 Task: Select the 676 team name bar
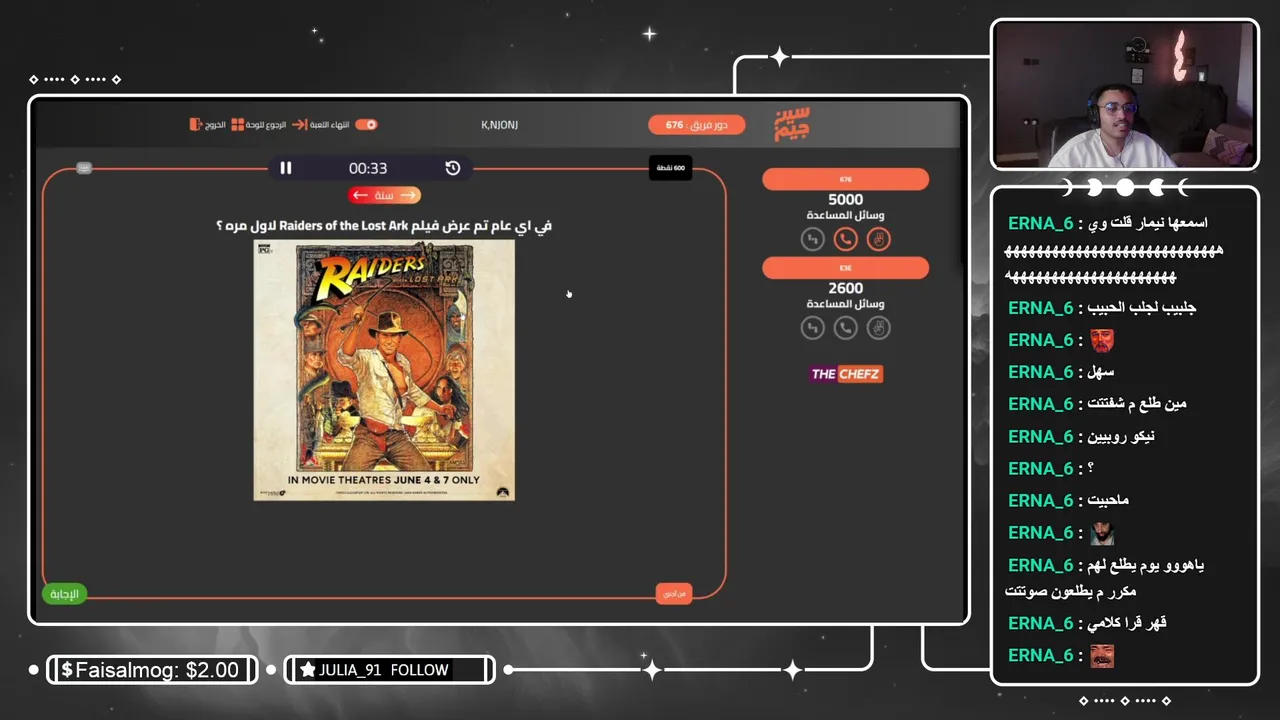845,179
